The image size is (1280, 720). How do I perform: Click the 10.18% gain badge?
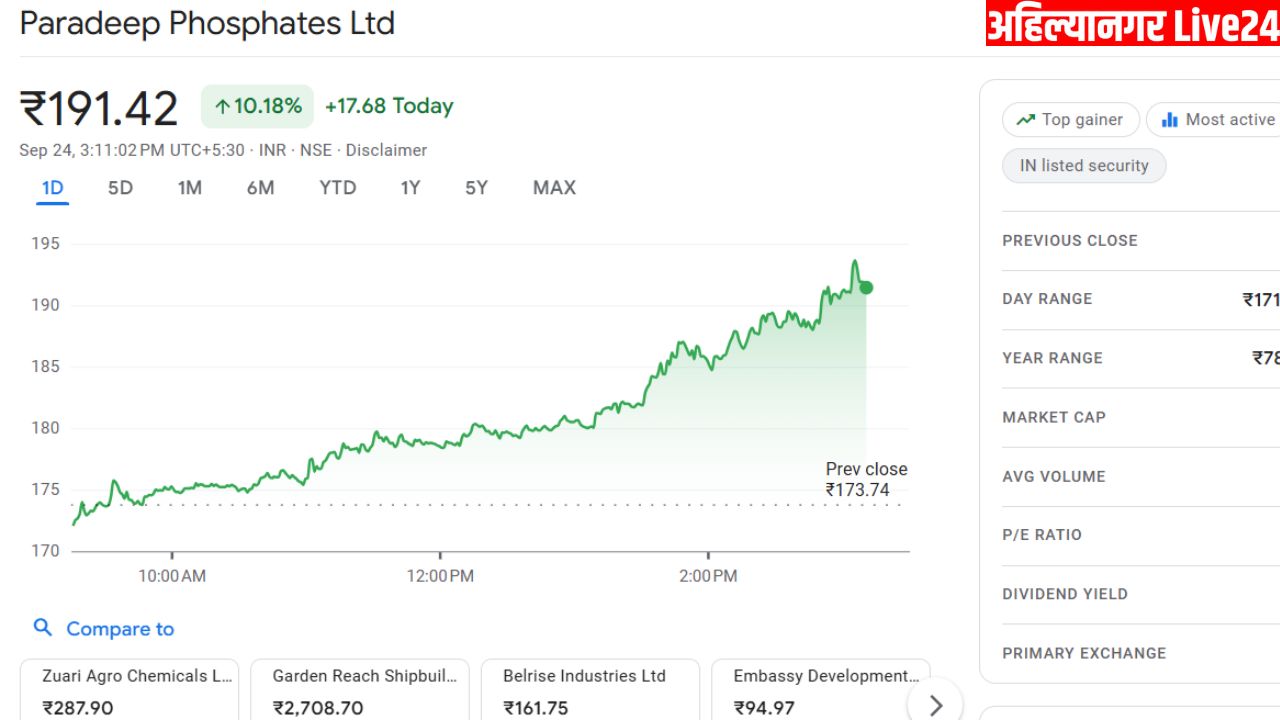tap(258, 106)
